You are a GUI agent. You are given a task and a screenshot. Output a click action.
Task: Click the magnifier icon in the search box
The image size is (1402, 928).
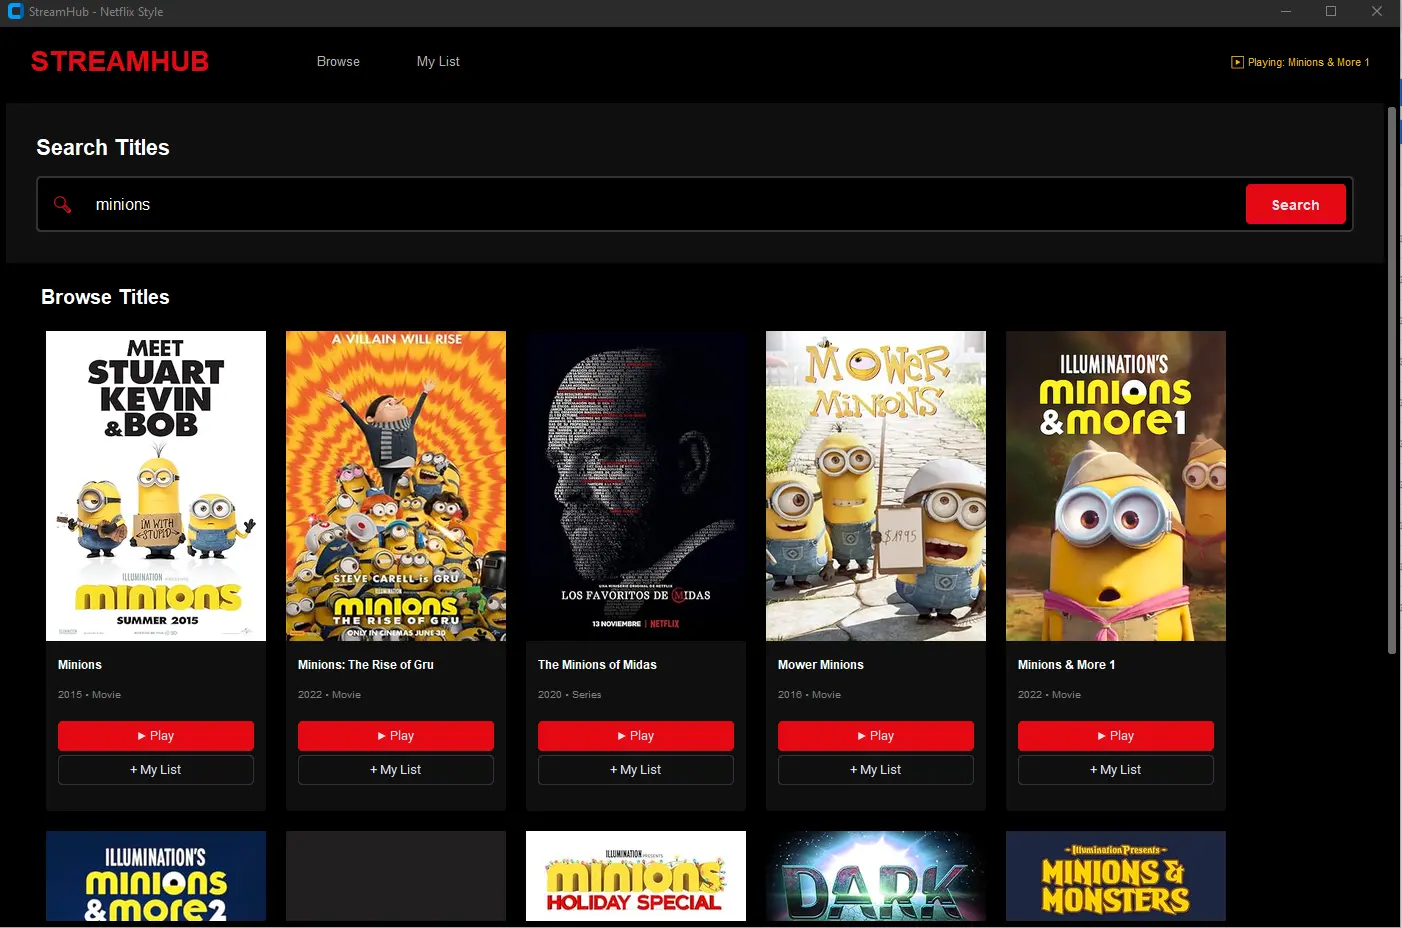pos(63,204)
